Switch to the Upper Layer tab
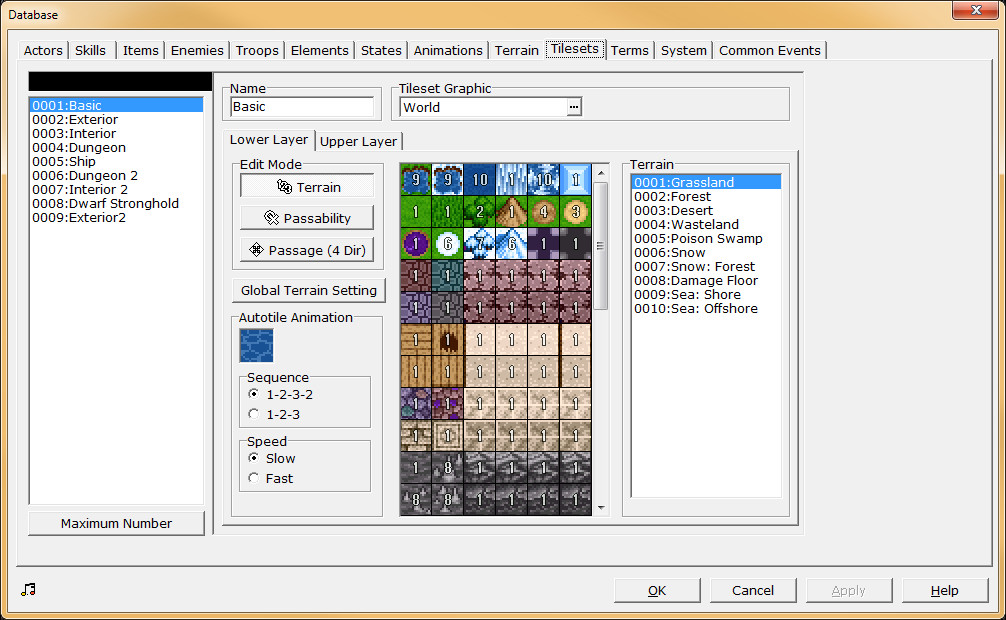This screenshot has height=620, width=1006. pyautogui.click(x=358, y=141)
